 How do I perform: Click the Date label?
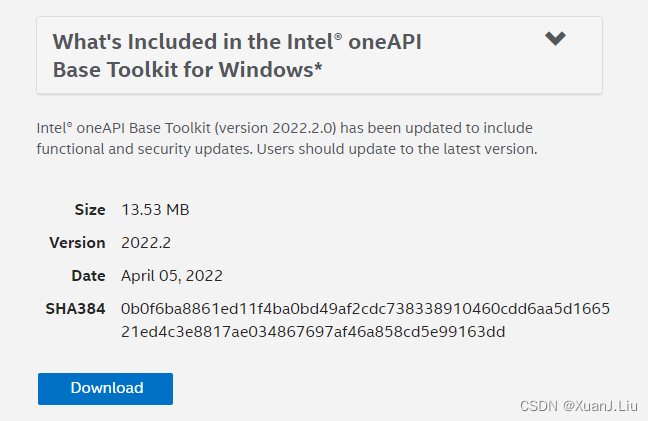pyautogui.click(x=88, y=275)
